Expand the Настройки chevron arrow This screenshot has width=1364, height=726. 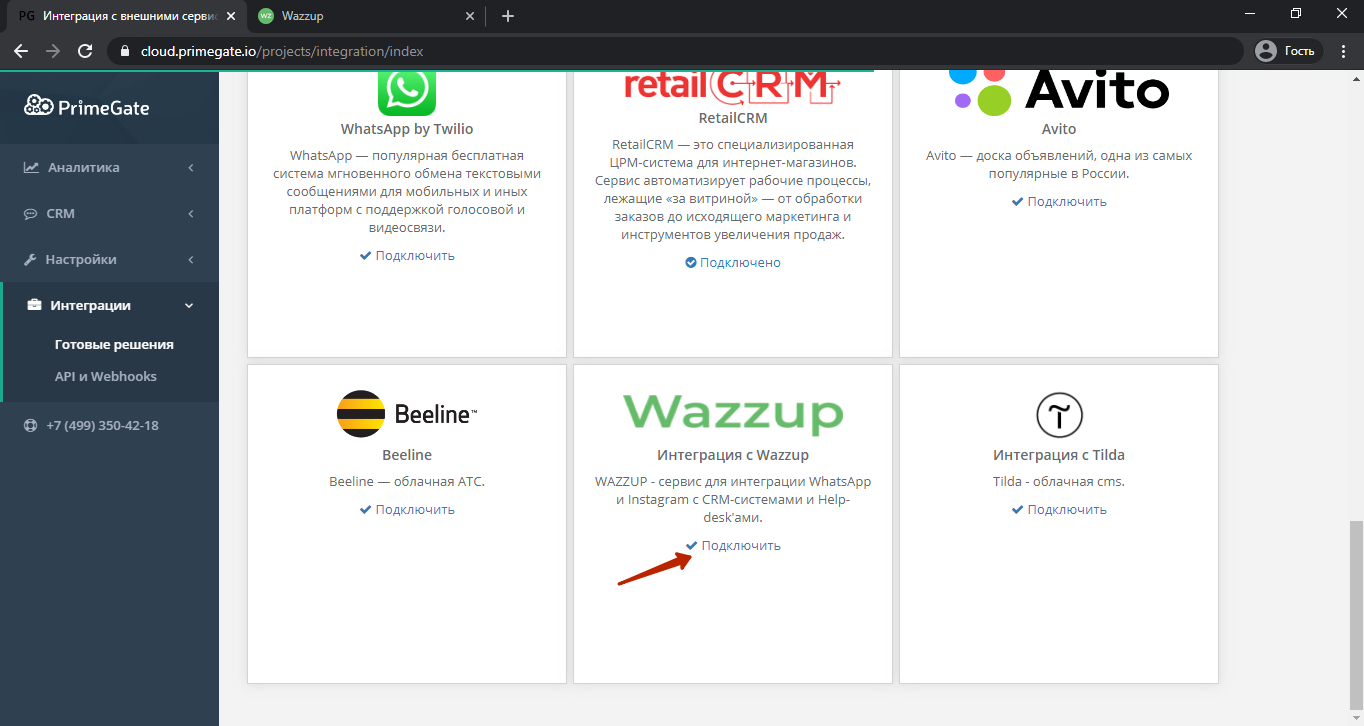click(190, 259)
